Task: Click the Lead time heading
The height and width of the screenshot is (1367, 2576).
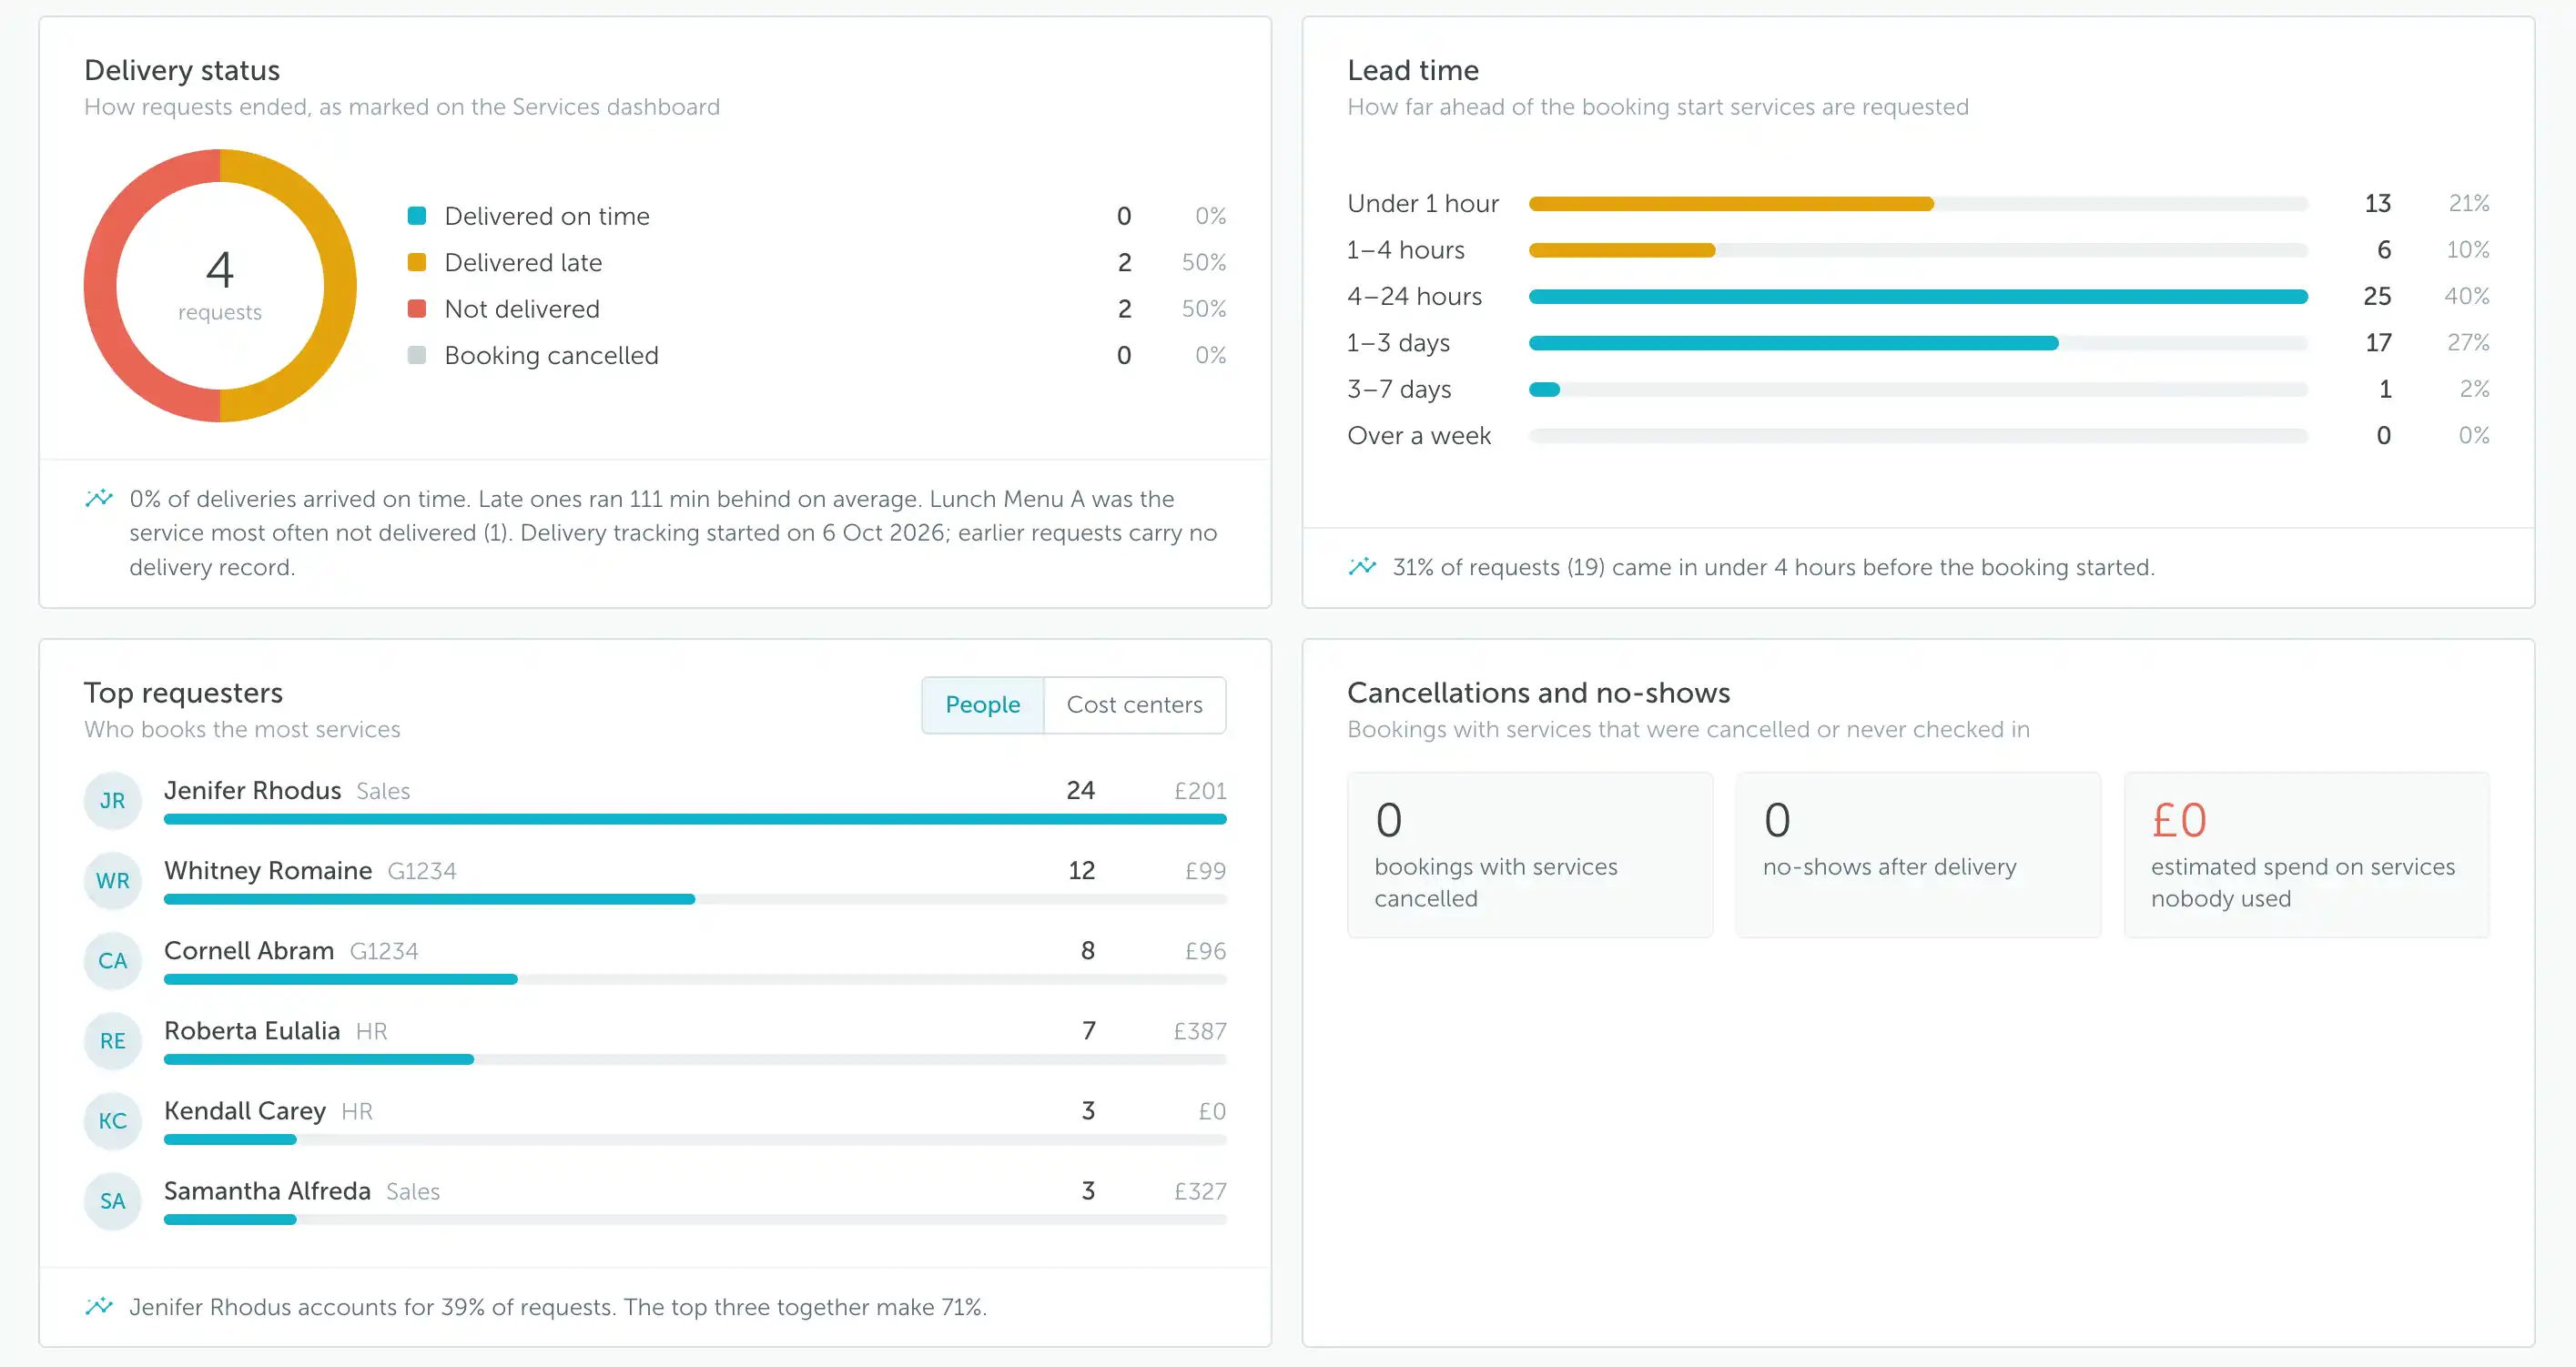Action: 1413,70
